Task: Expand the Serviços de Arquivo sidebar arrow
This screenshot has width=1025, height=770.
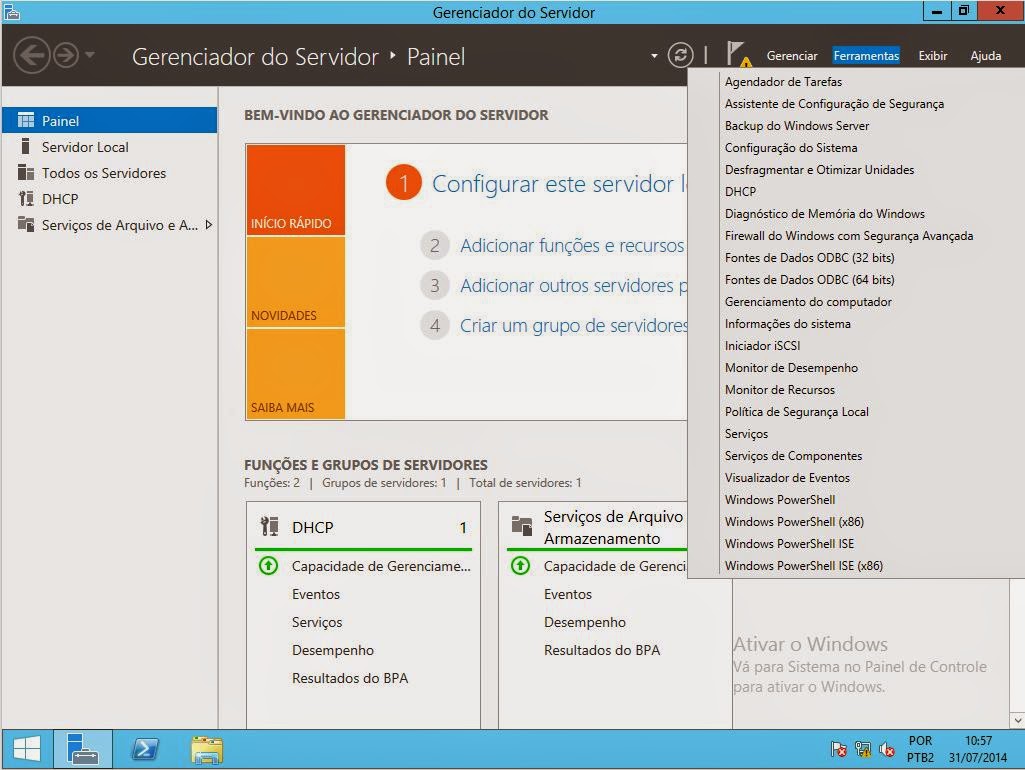Action: (x=209, y=225)
